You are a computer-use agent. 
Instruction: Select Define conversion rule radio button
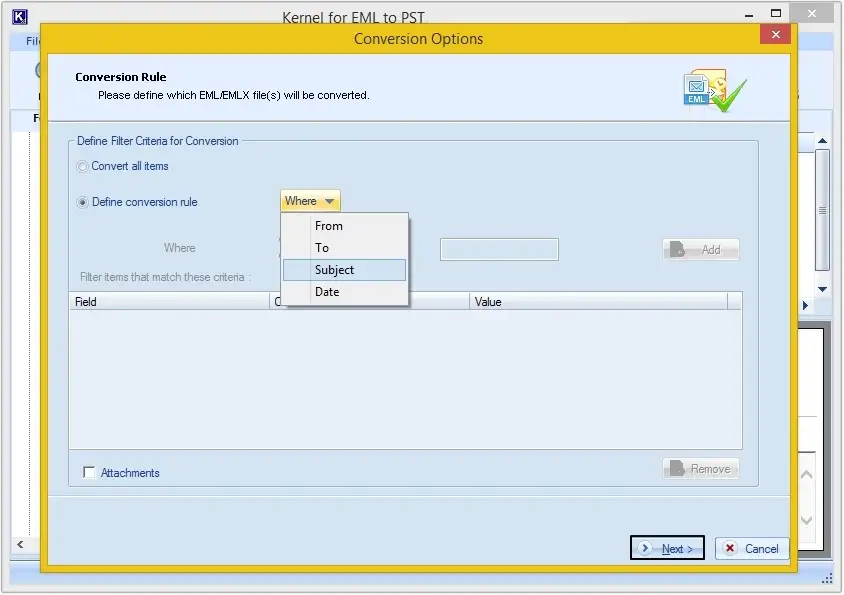point(82,202)
